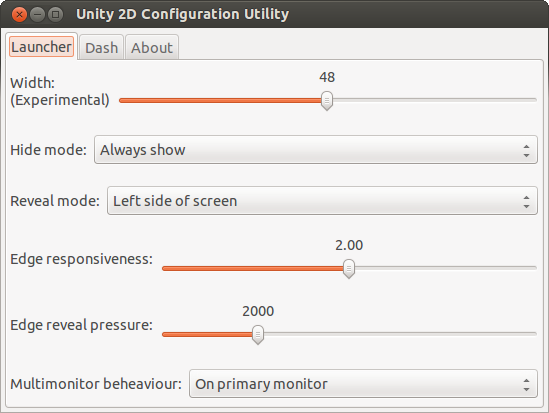Open the About tab
The height and width of the screenshot is (413, 549).
tap(152, 48)
